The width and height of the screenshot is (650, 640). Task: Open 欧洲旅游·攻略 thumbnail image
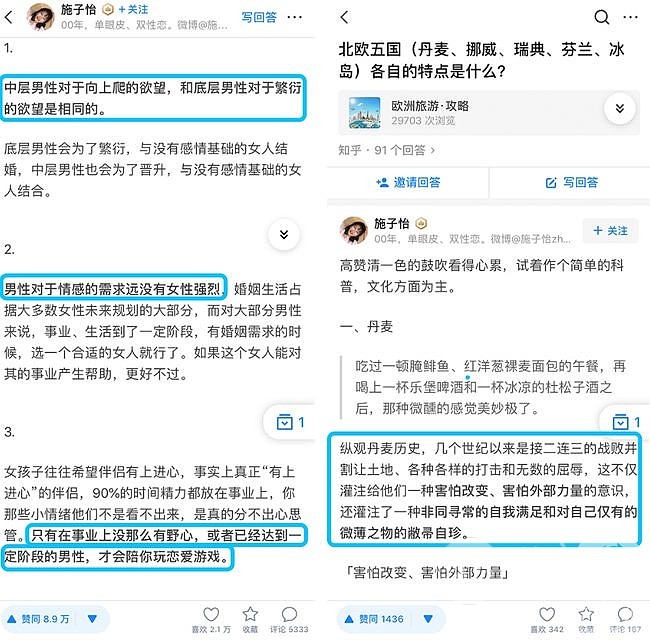pos(364,112)
